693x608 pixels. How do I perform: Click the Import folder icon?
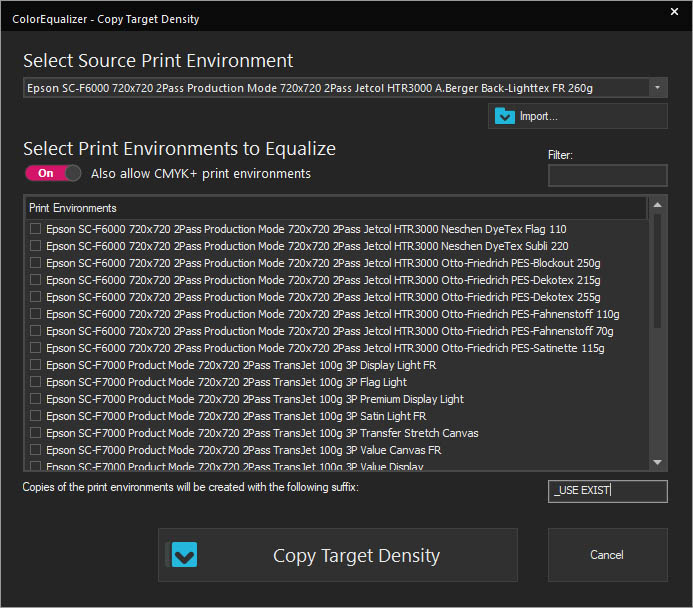coord(505,116)
